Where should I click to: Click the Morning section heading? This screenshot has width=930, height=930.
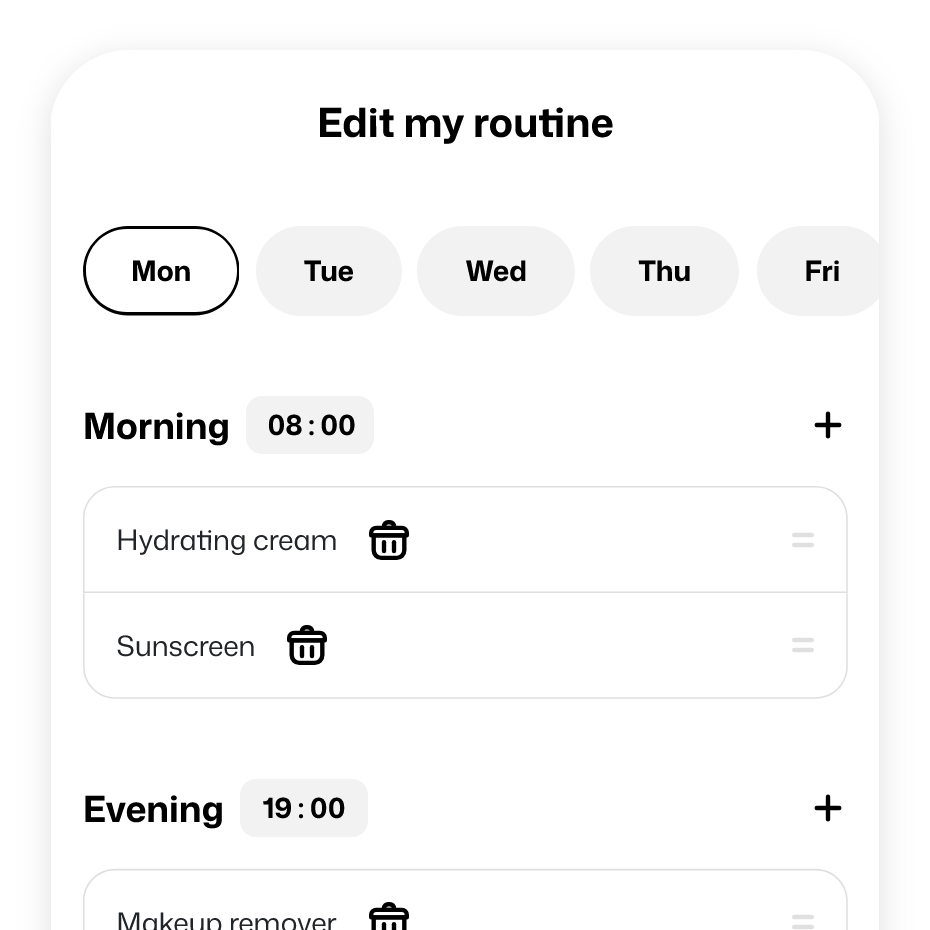coord(157,426)
